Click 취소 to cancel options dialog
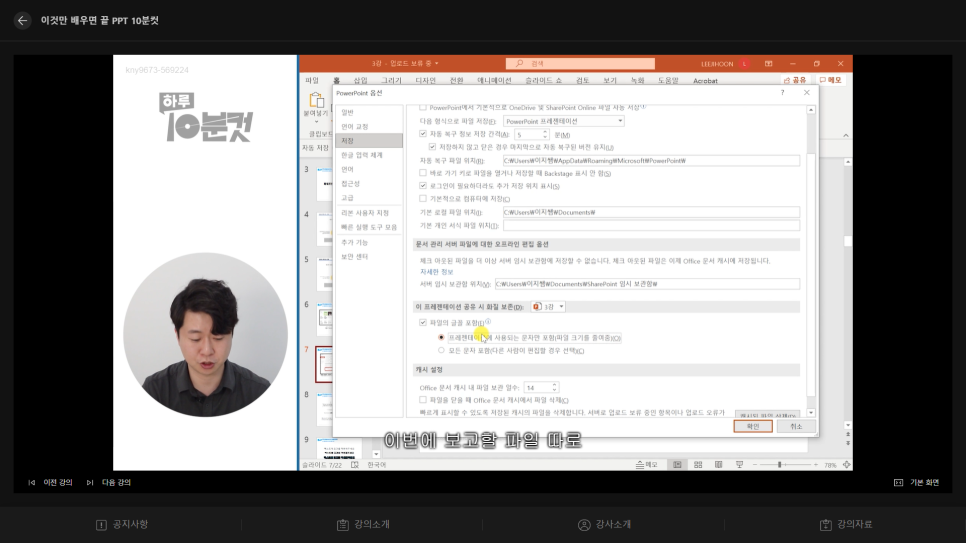 [796, 426]
